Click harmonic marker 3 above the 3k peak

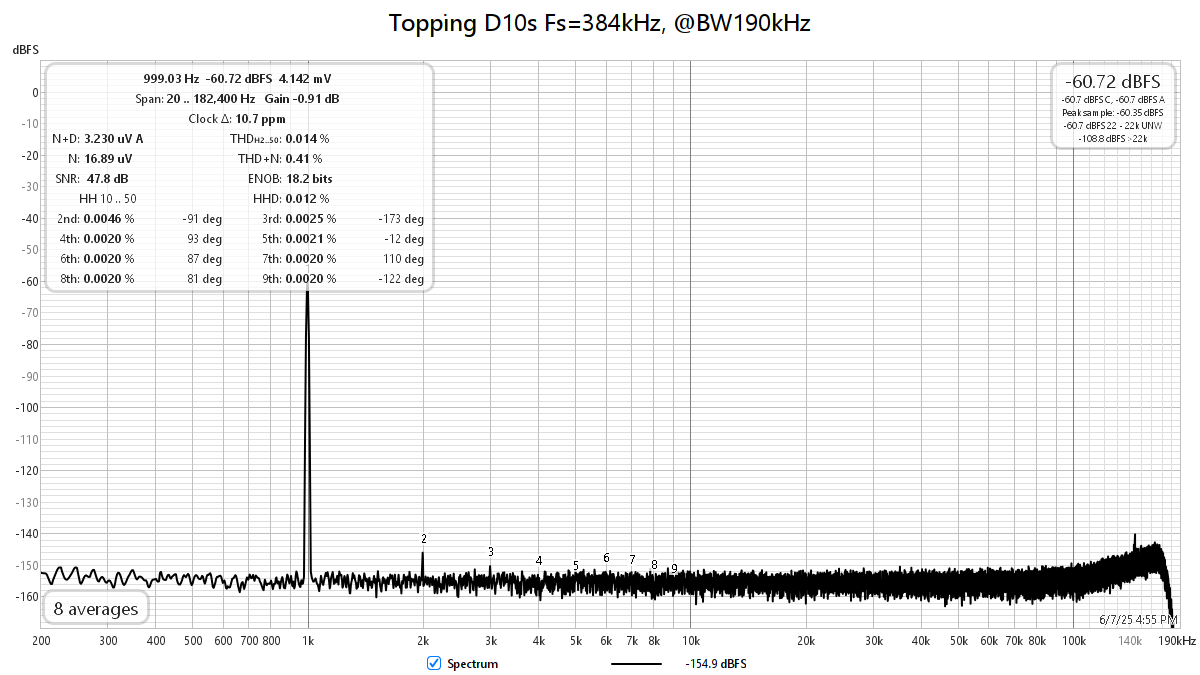(x=491, y=552)
